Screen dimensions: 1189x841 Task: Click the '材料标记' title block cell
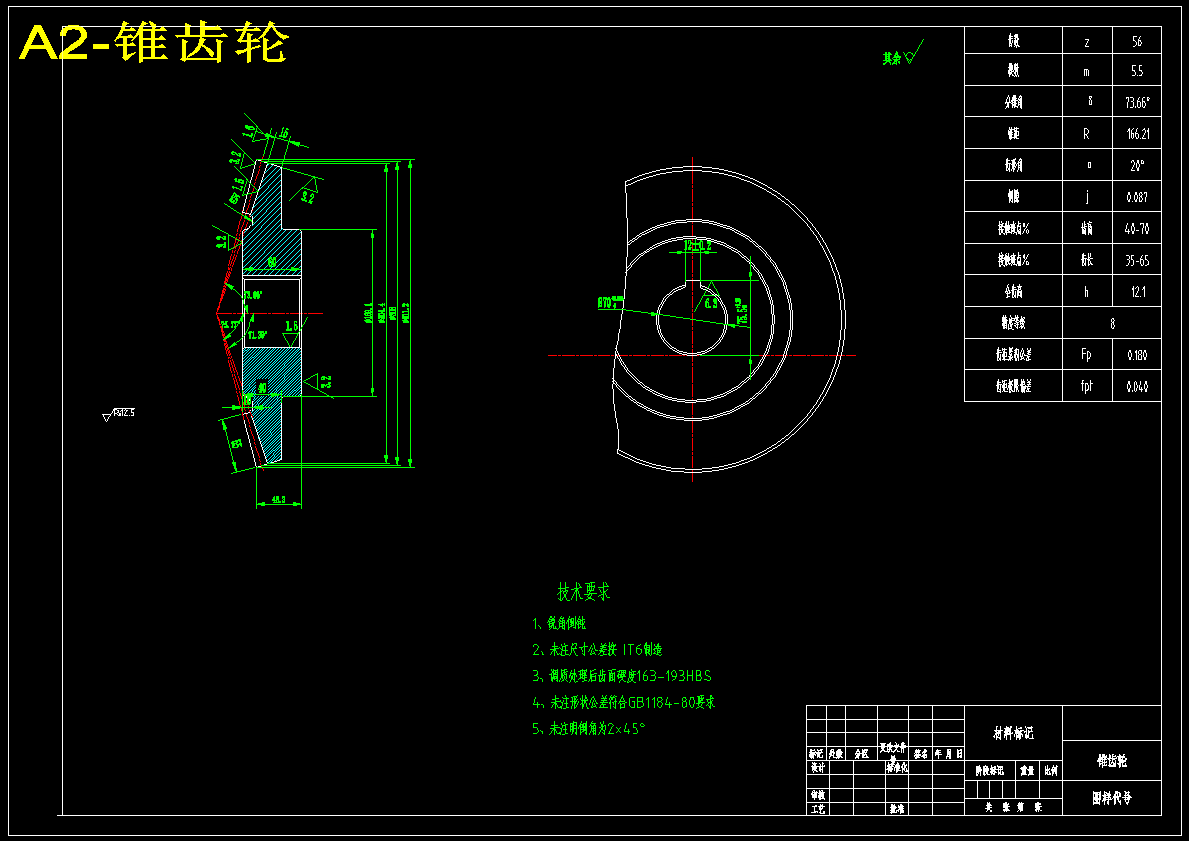point(1014,733)
